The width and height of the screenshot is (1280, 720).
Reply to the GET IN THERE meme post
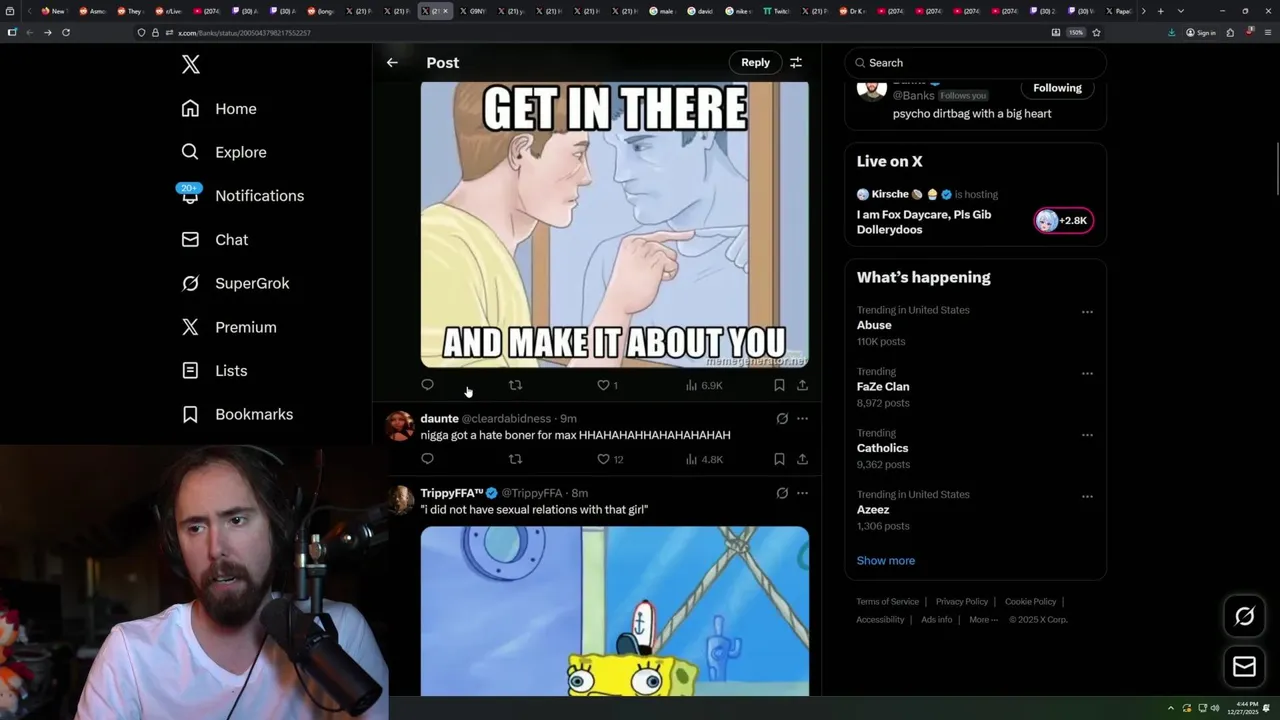pyautogui.click(x=427, y=385)
